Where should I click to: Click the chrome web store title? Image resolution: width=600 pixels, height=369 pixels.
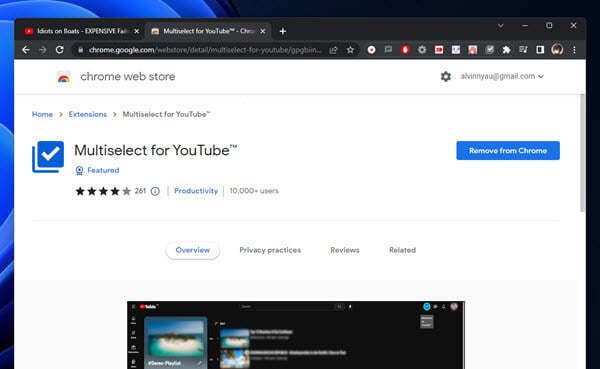[128, 77]
